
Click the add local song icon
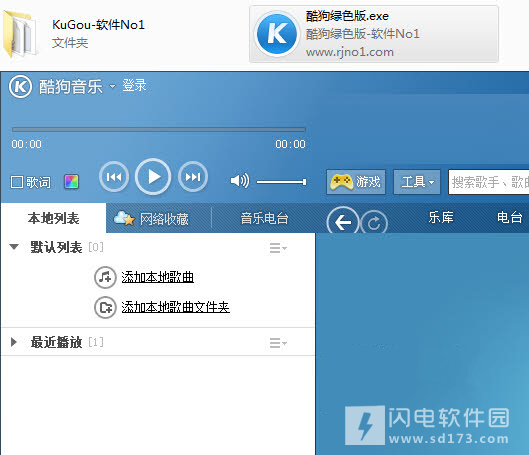[105, 277]
